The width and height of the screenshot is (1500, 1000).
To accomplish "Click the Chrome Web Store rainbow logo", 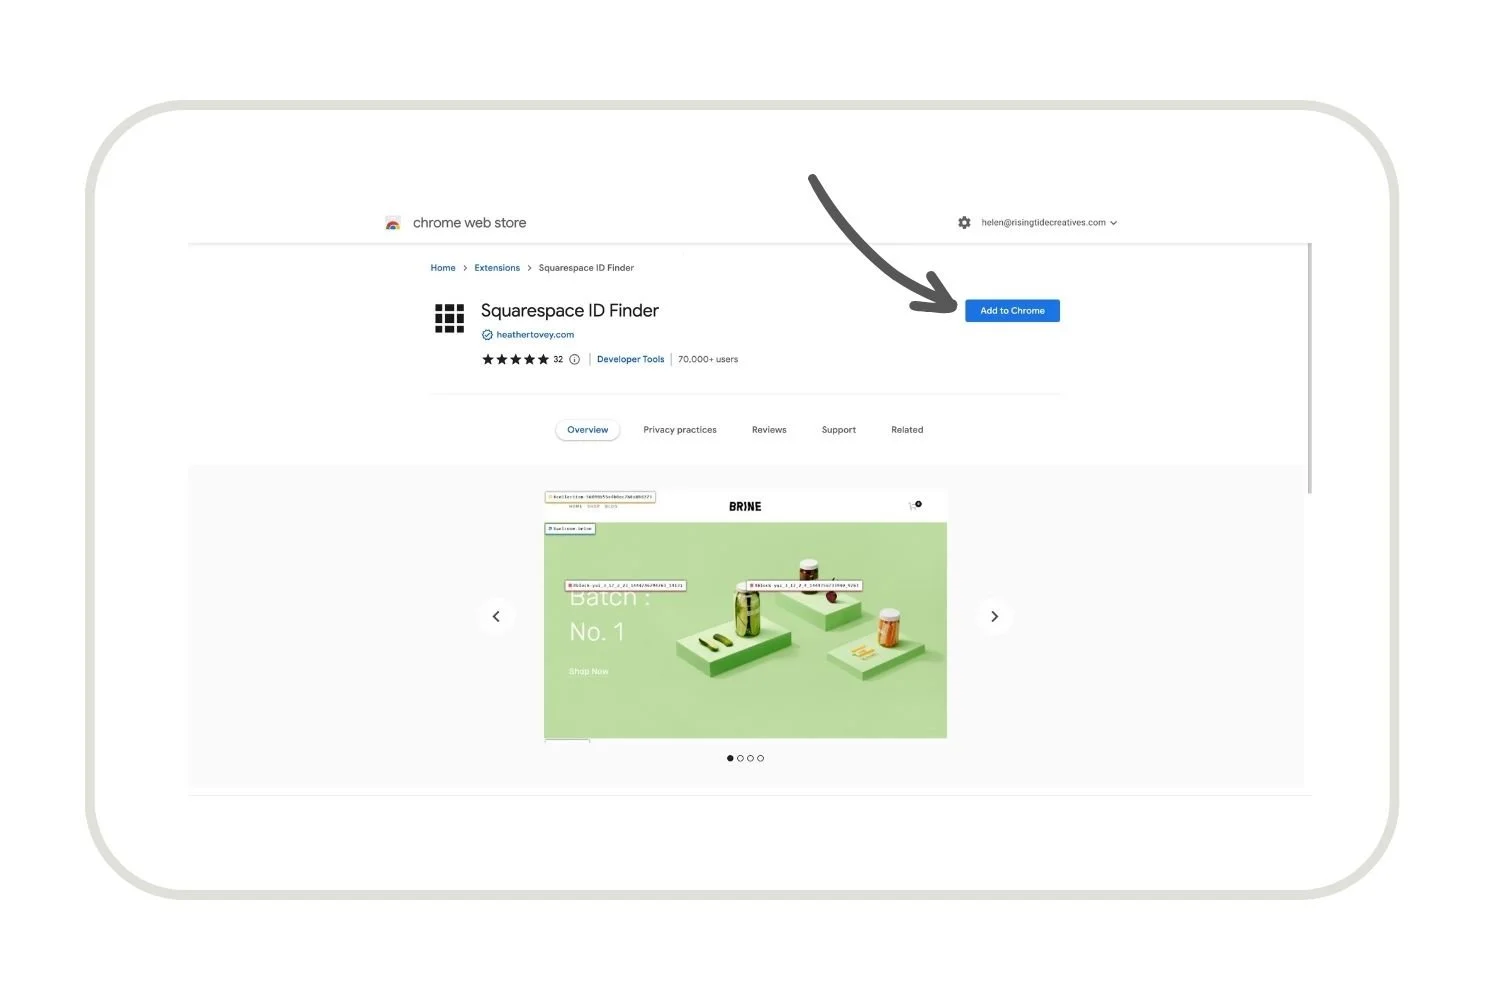I will (x=393, y=223).
